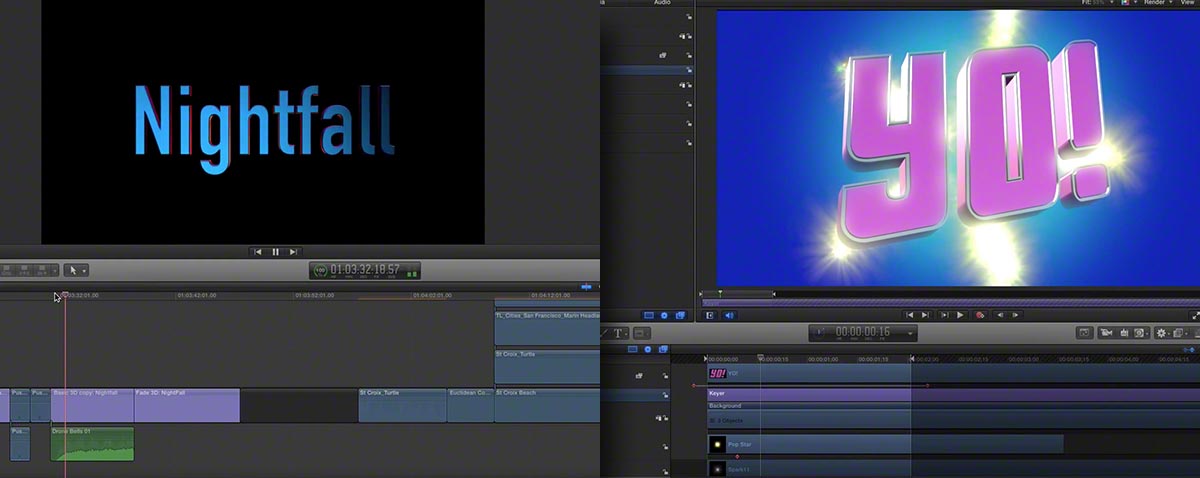The image size is (1200, 478).
Task: Select the 'Fade 3D: NightFall' title clip
Action: [x=187, y=405]
